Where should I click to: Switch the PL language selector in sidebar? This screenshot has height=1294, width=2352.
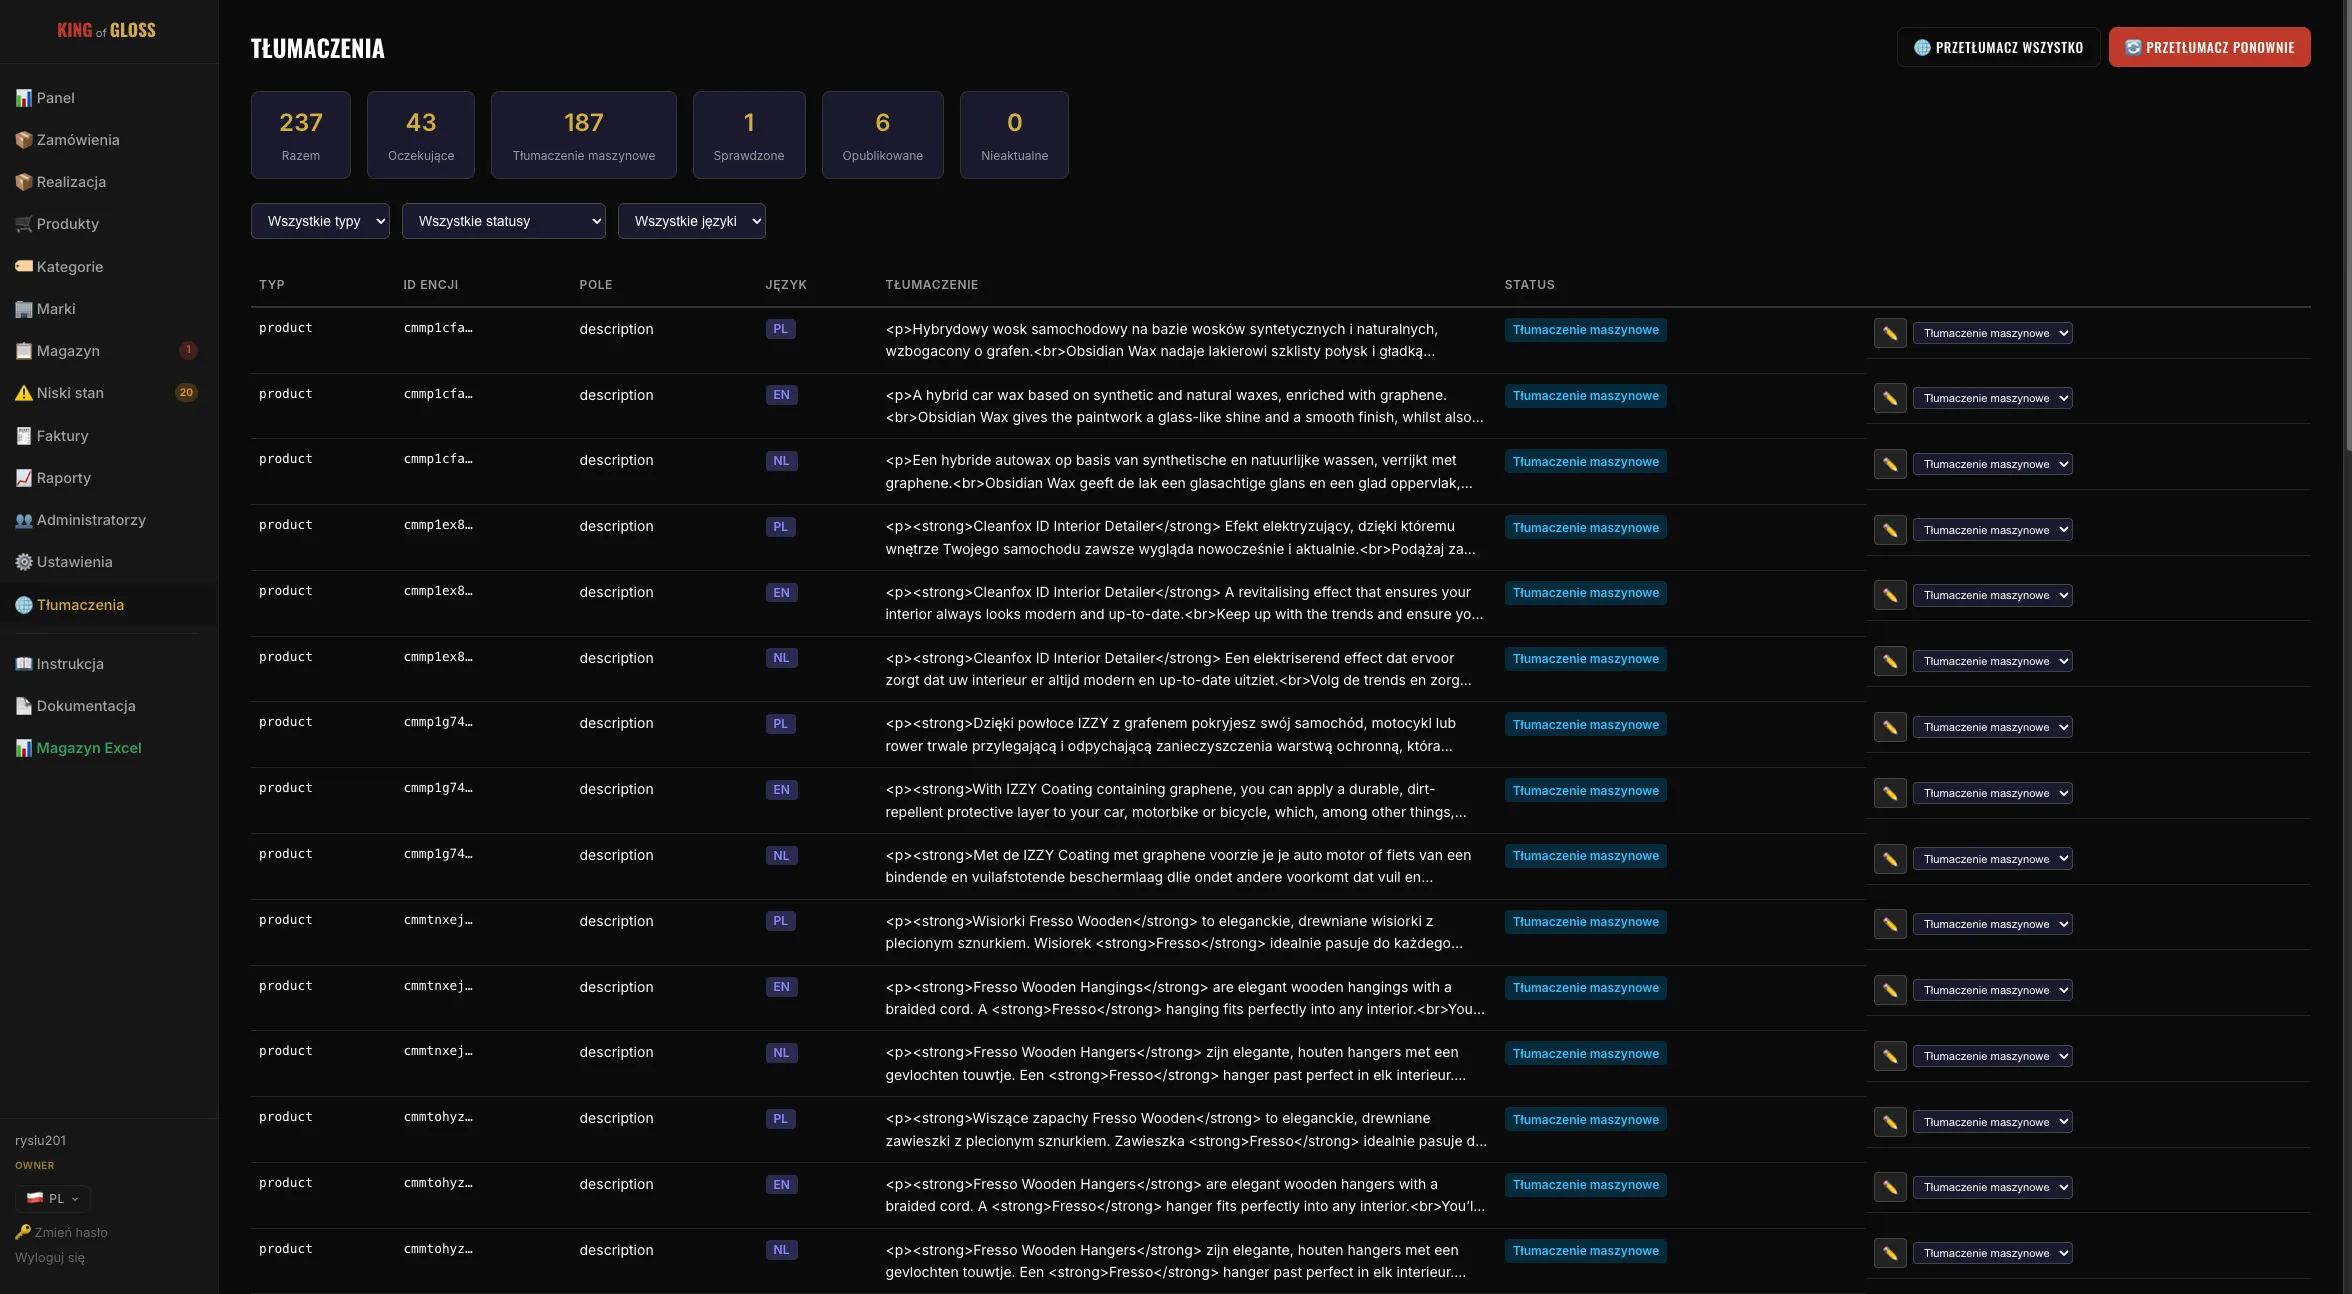click(53, 1198)
